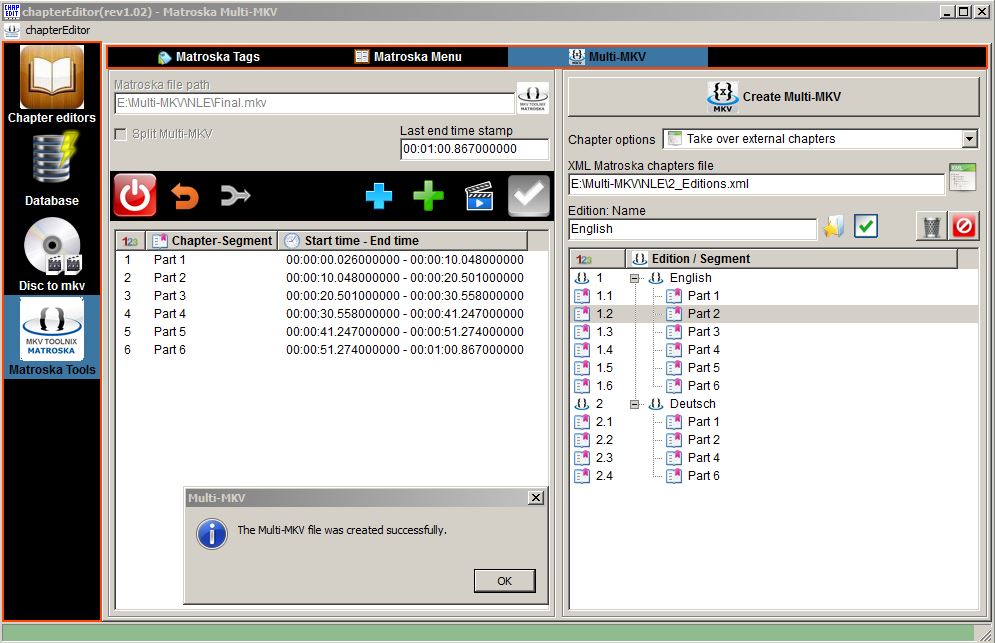
Task: Select segment 1.6 Part 6 under English
Action: point(703,386)
